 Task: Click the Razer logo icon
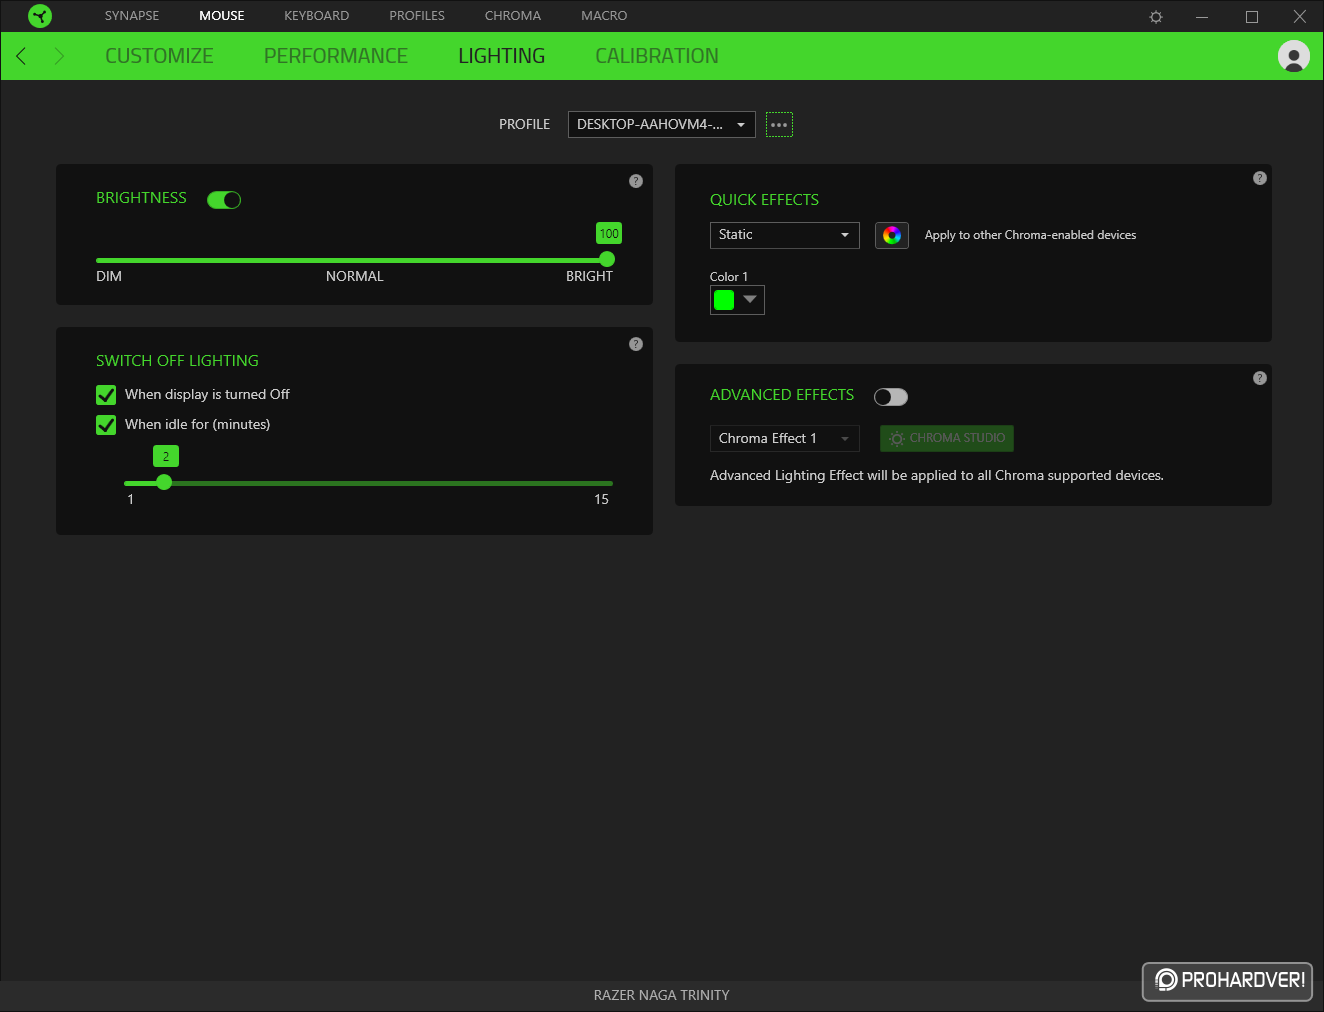click(39, 16)
